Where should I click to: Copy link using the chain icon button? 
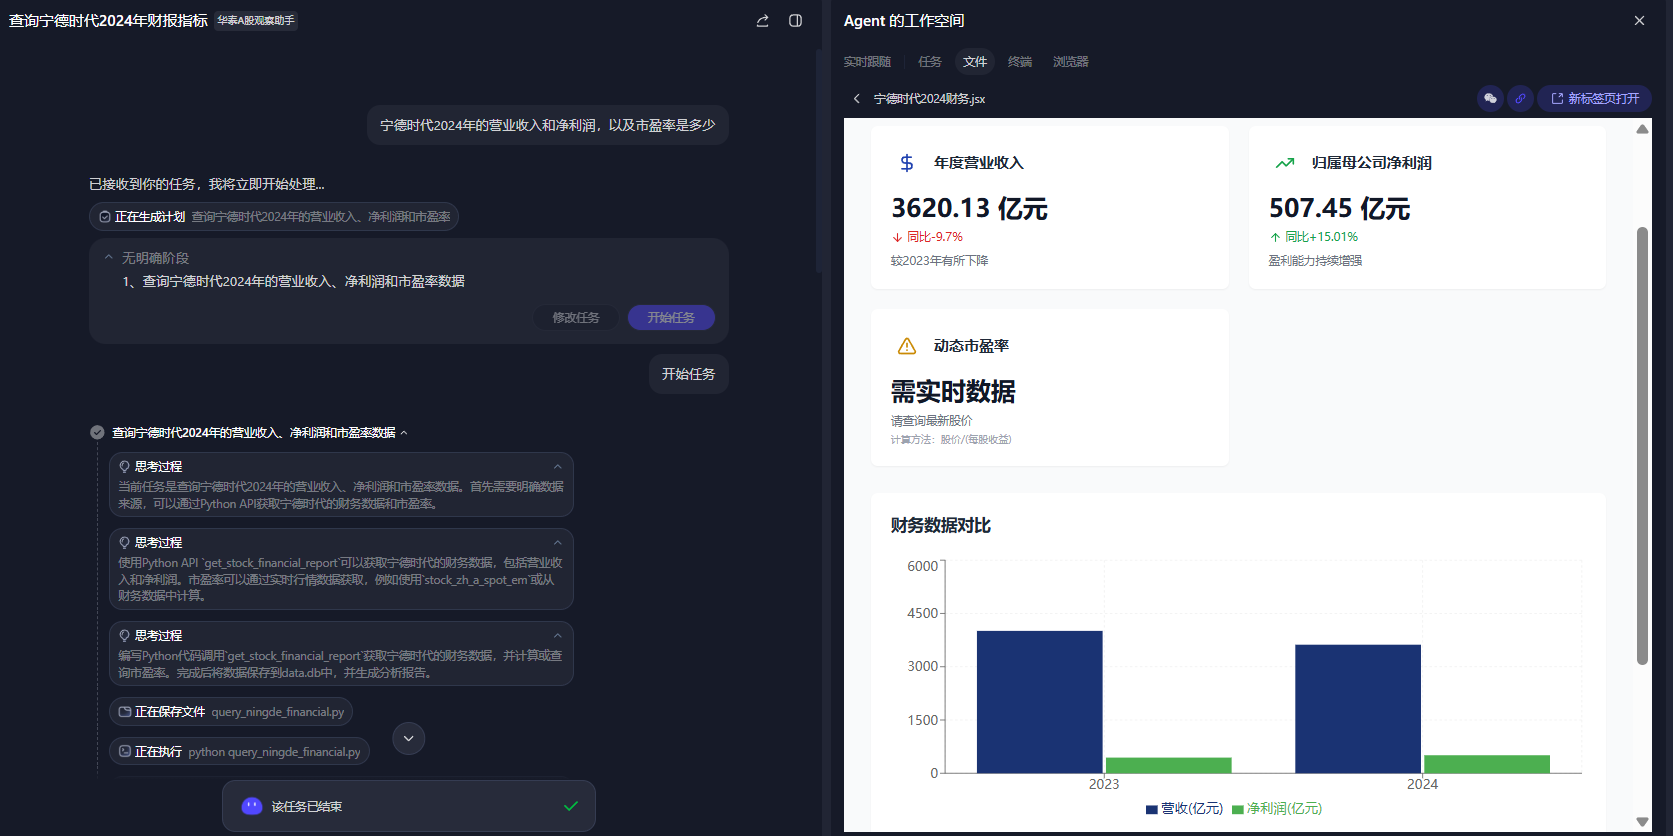point(1520,99)
